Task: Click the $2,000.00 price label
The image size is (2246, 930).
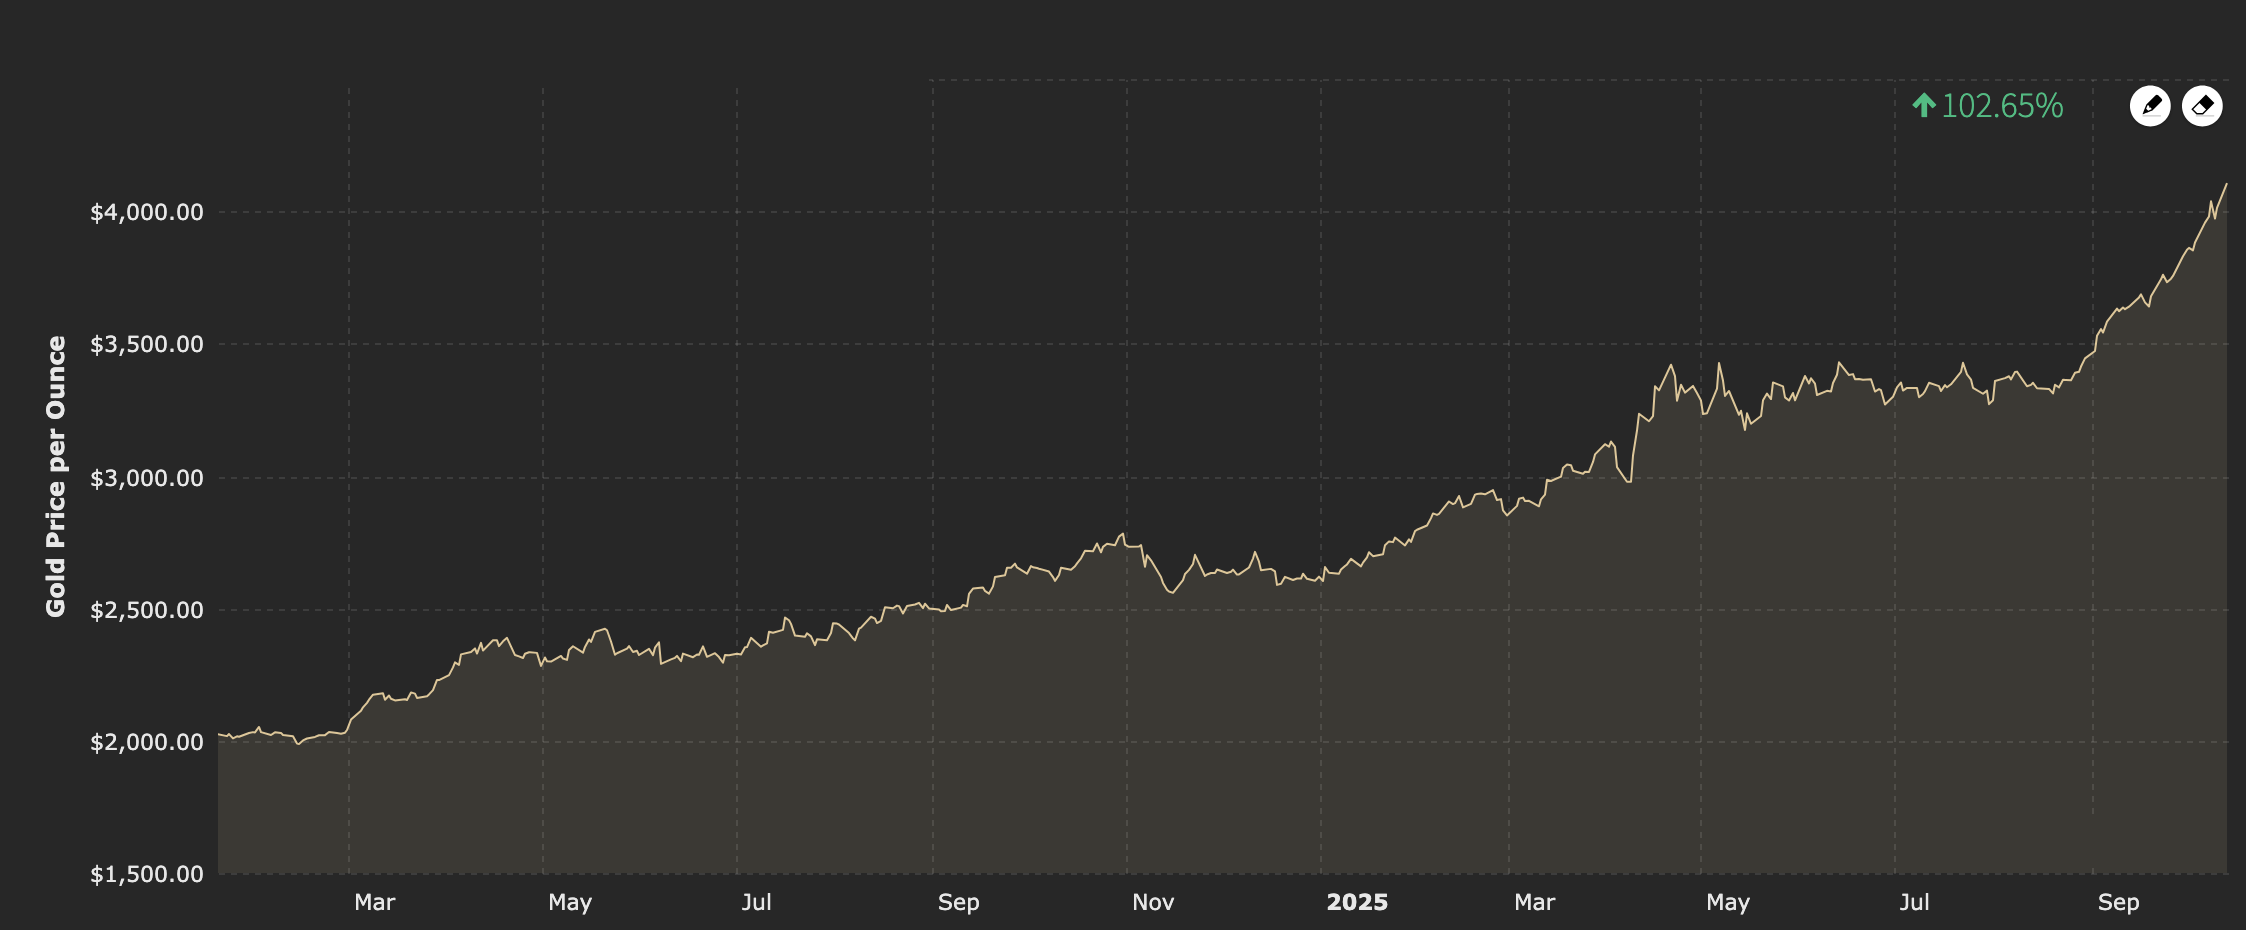Action: click(x=147, y=742)
